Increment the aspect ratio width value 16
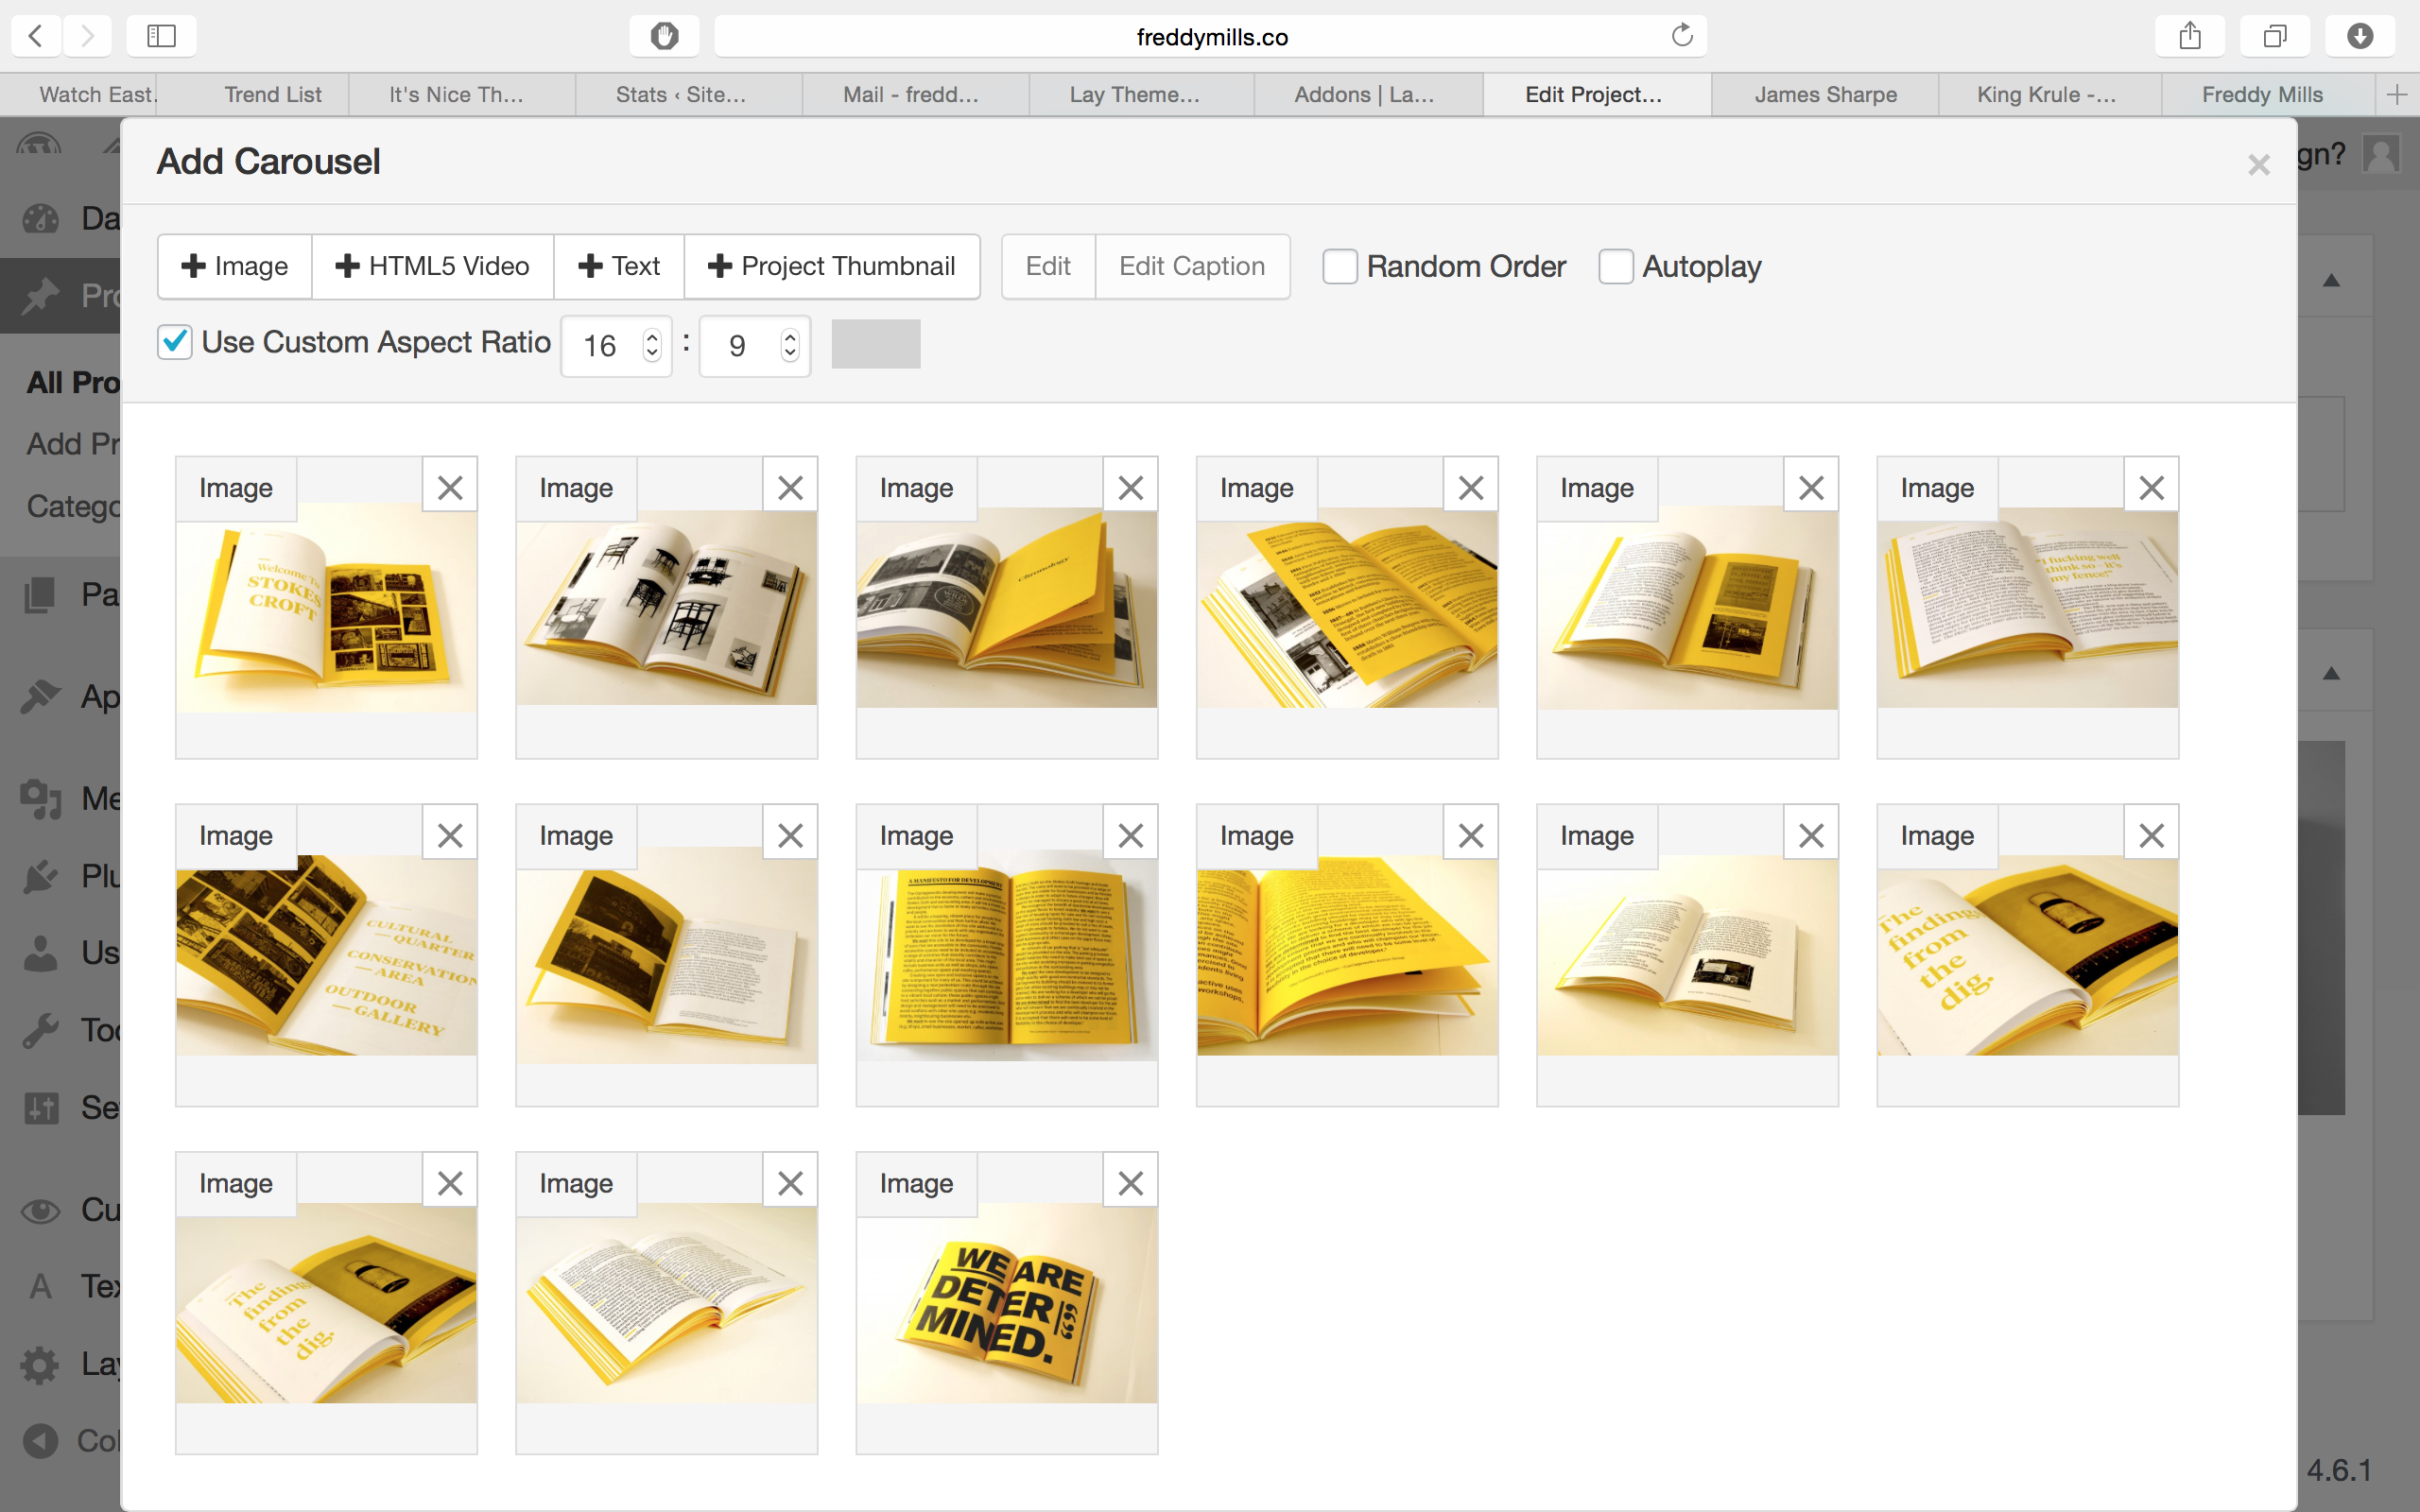This screenshot has width=2420, height=1512. 651,335
